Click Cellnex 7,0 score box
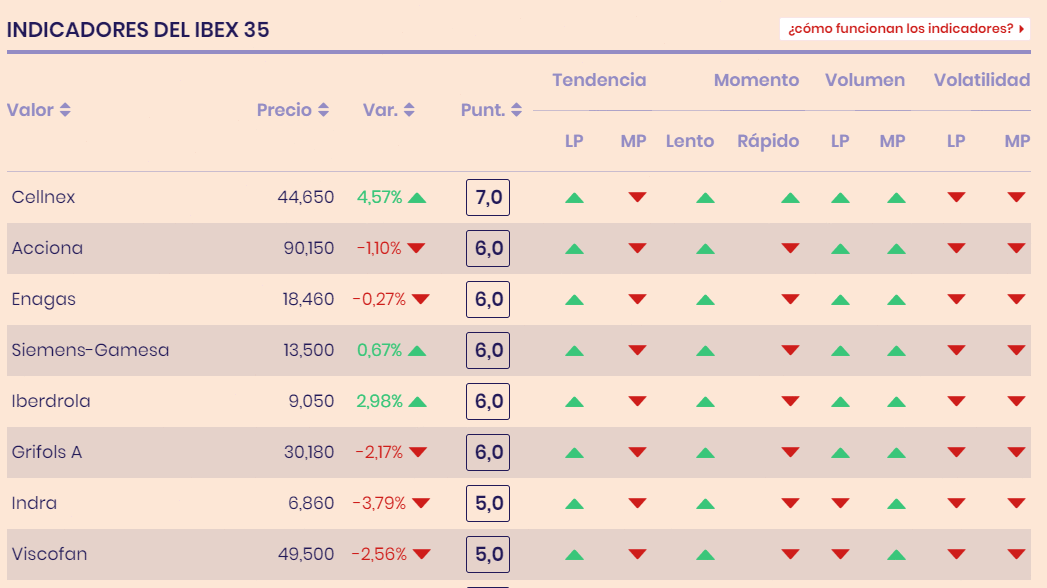This screenshot has height=588, width=1047. click(488, 197)
